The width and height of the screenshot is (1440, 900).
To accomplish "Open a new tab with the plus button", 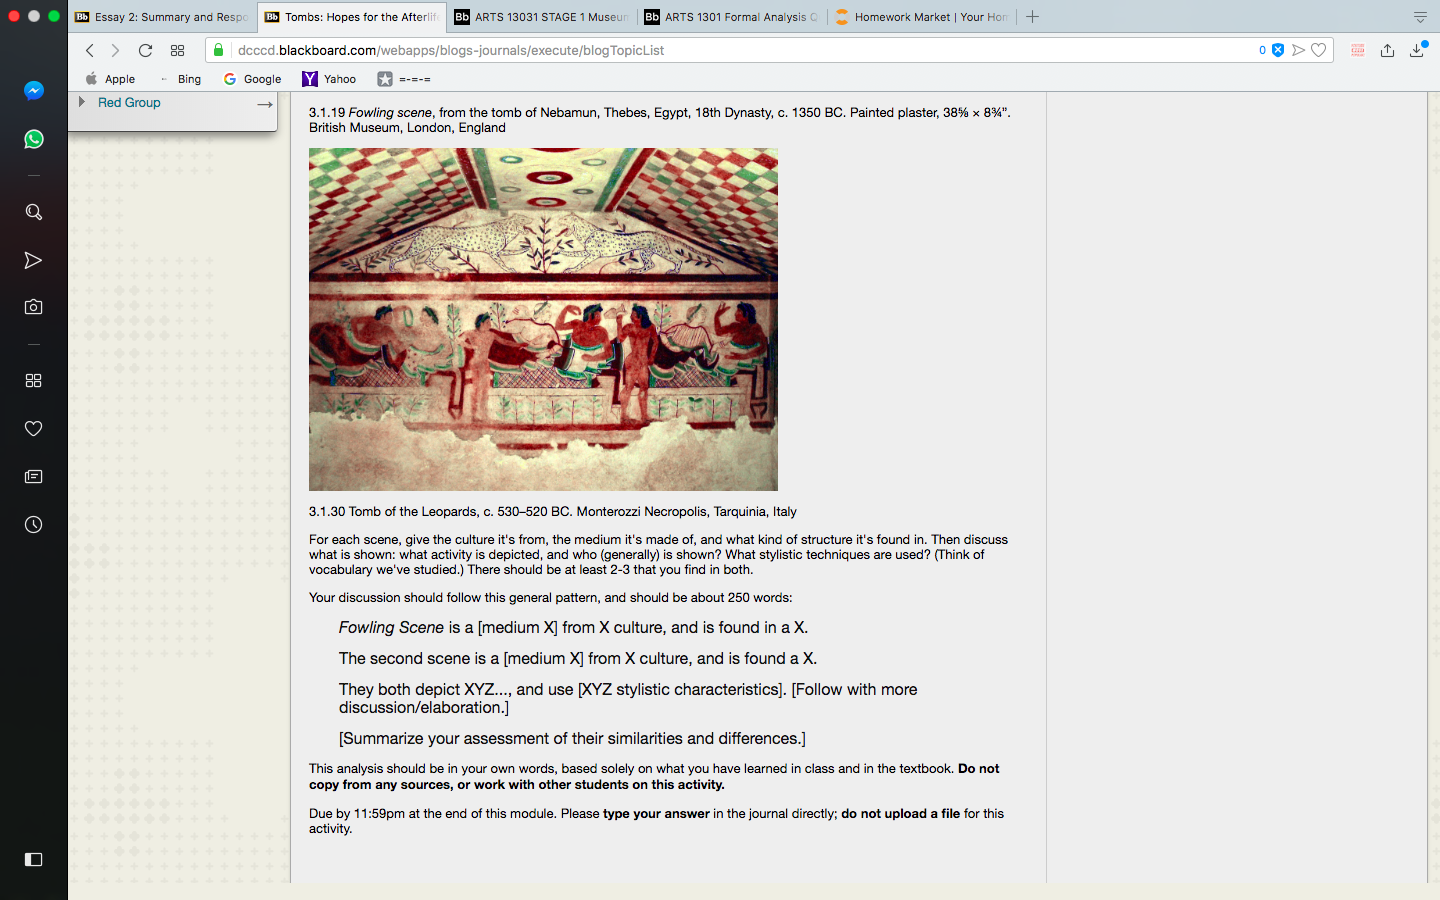I will 1033,17.
